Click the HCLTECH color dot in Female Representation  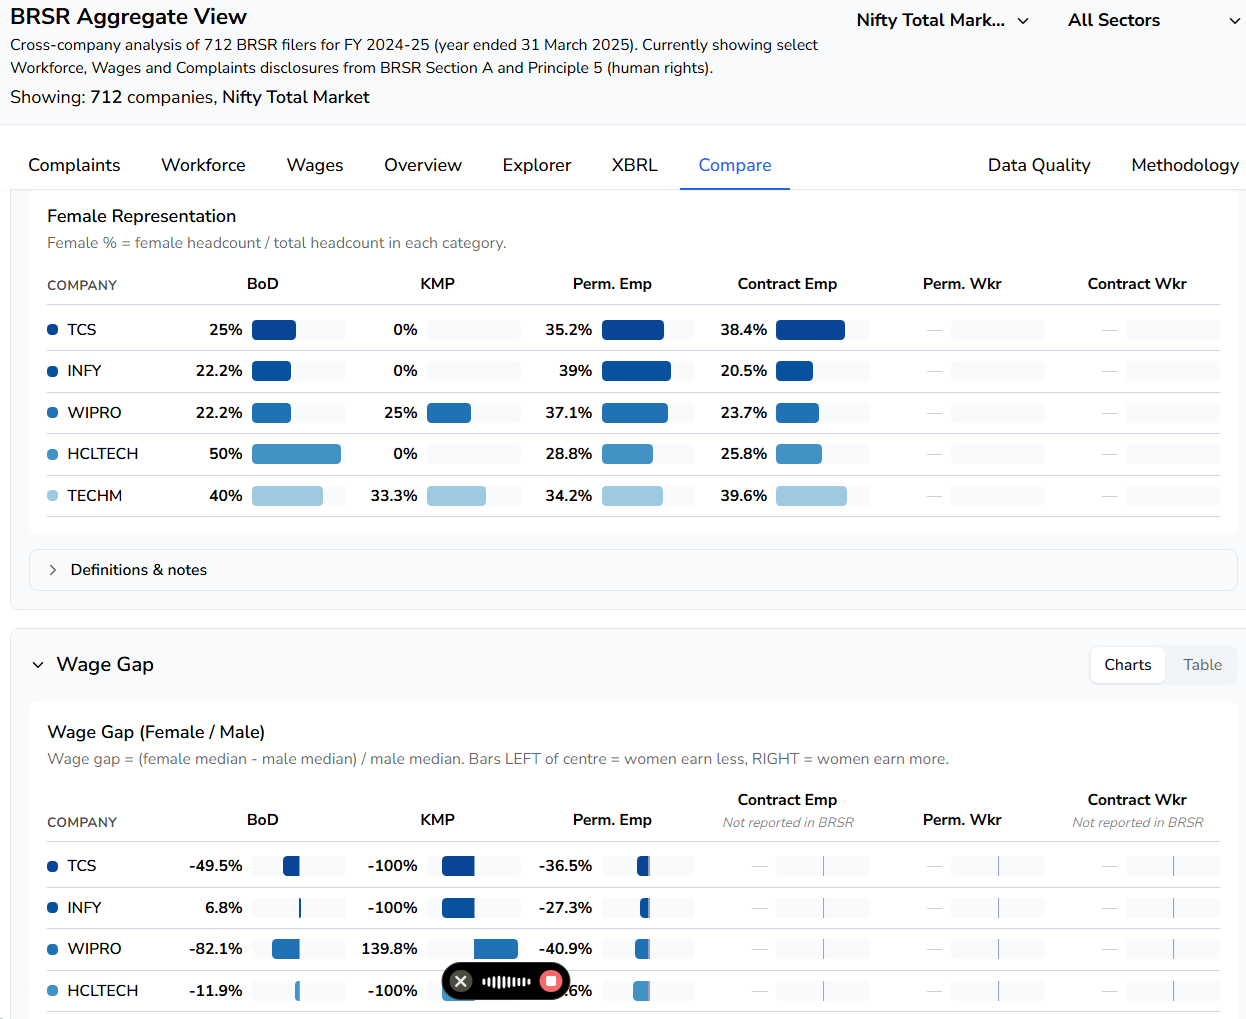pos(53,454)
